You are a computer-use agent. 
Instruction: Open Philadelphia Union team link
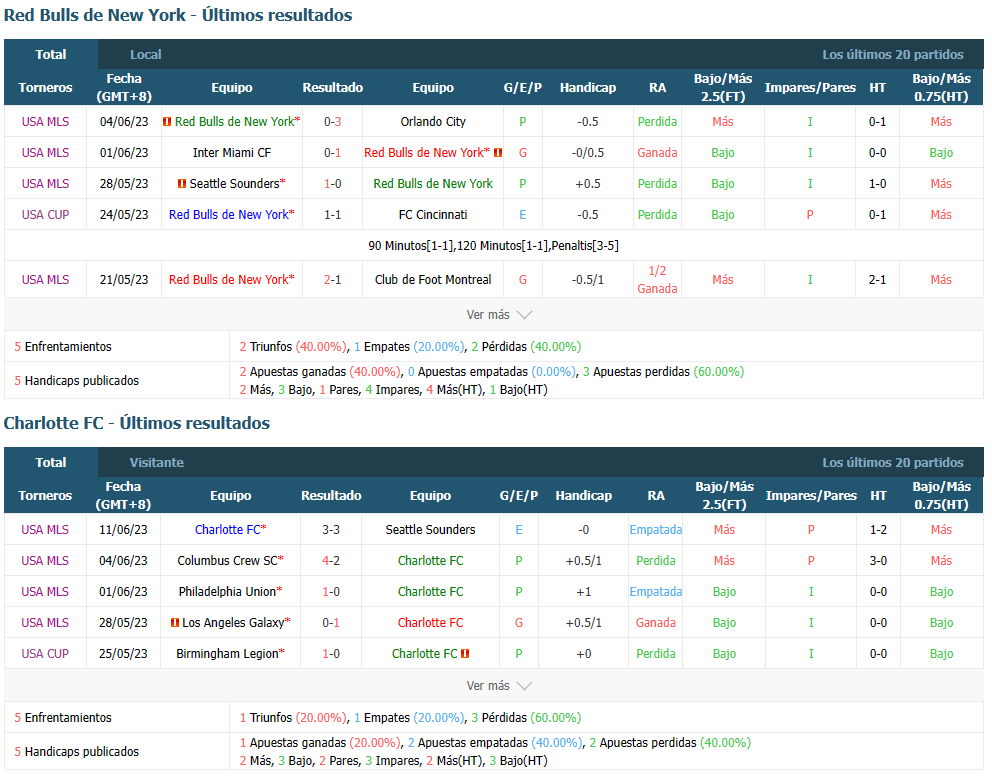tap(227, 591)
